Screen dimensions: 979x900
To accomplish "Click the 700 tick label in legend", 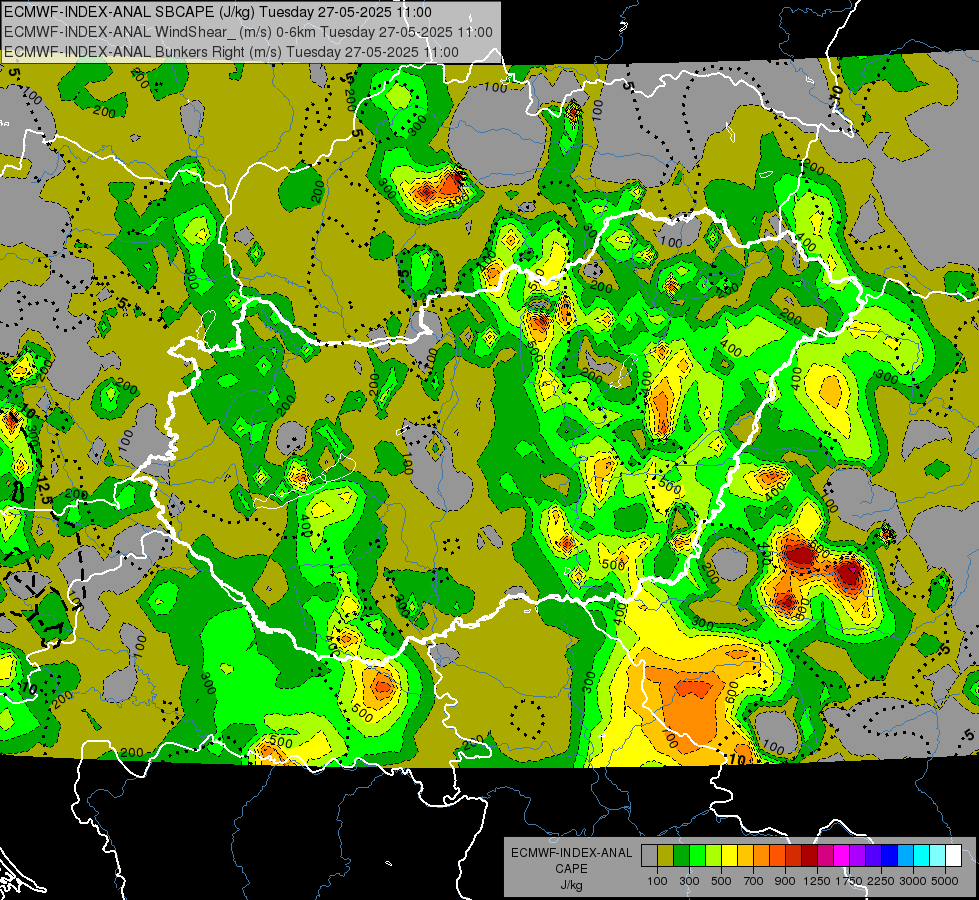I will (754, 881).
